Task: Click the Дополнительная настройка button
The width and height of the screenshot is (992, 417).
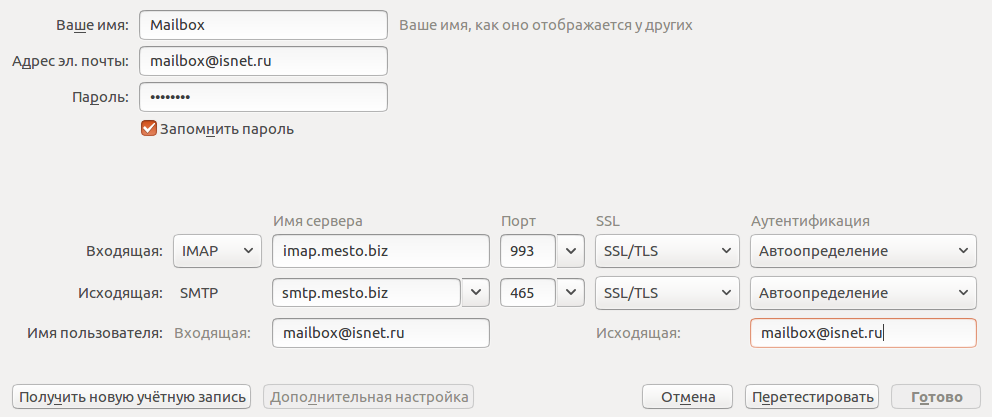Action: point(368,397)
